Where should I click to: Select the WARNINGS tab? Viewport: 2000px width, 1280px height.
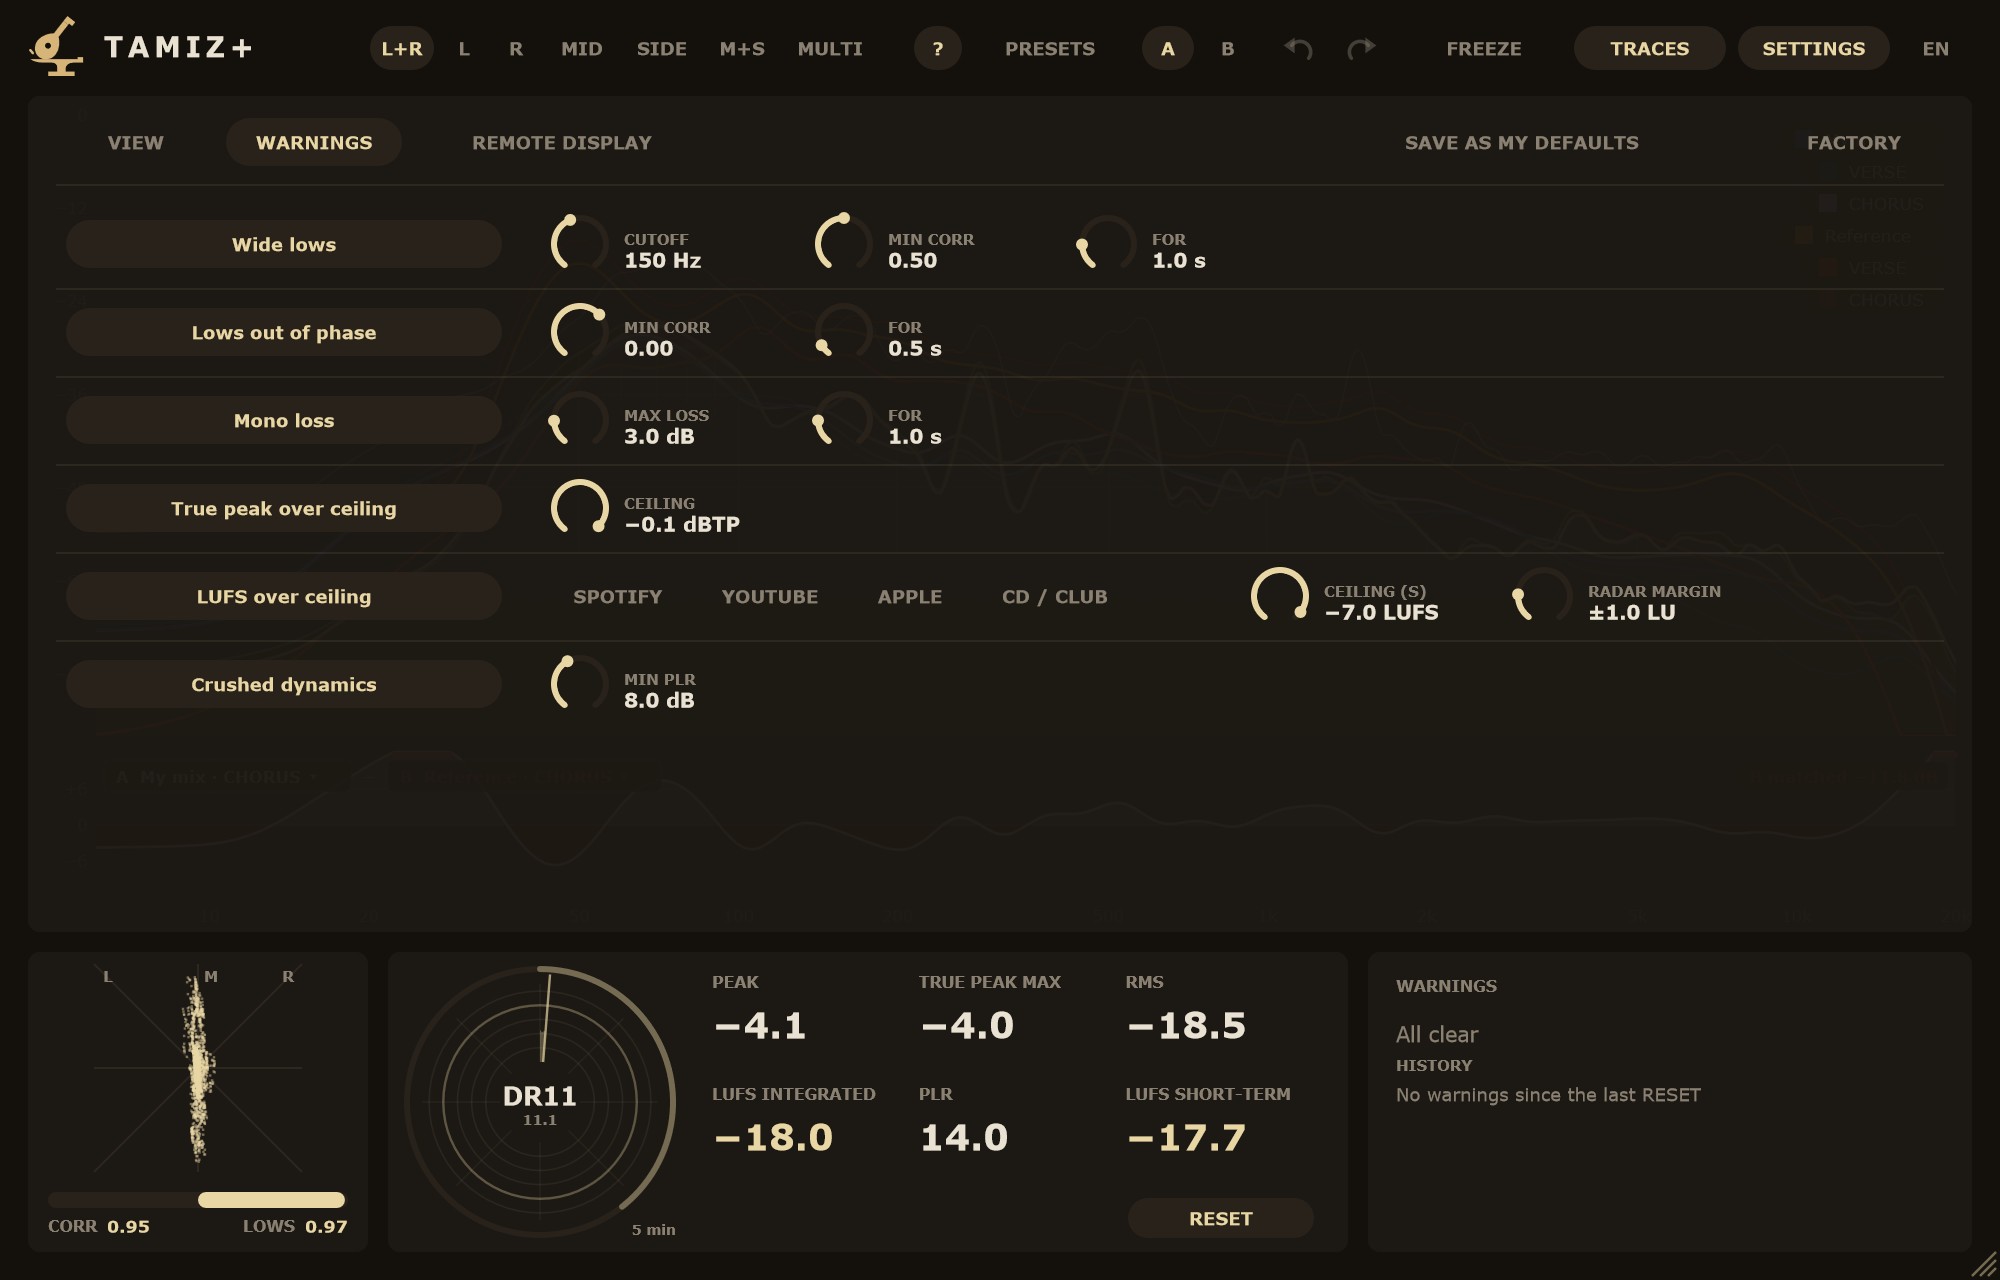314,142
